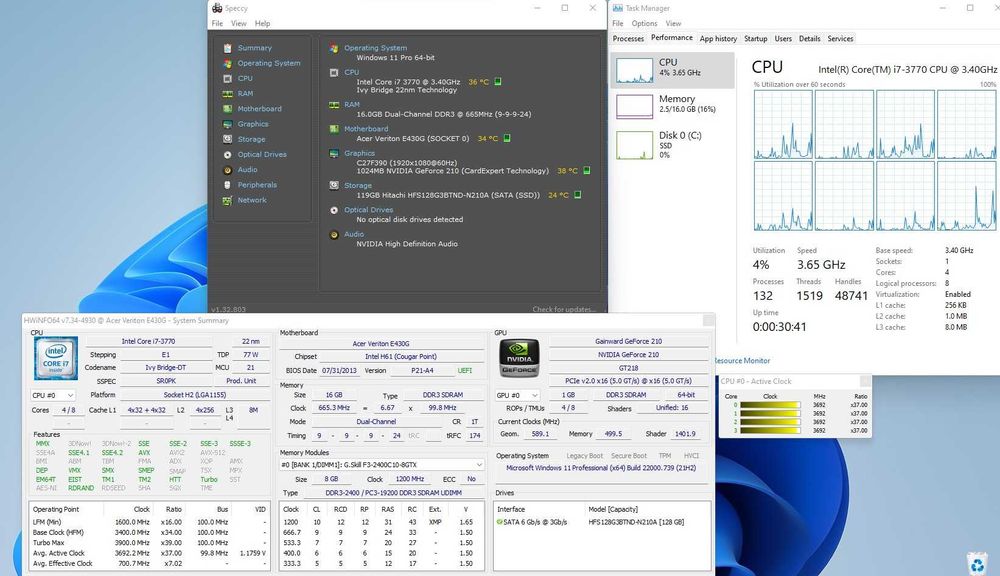Click SATA drive green status icon in HWiNFO

click(499, 522)
